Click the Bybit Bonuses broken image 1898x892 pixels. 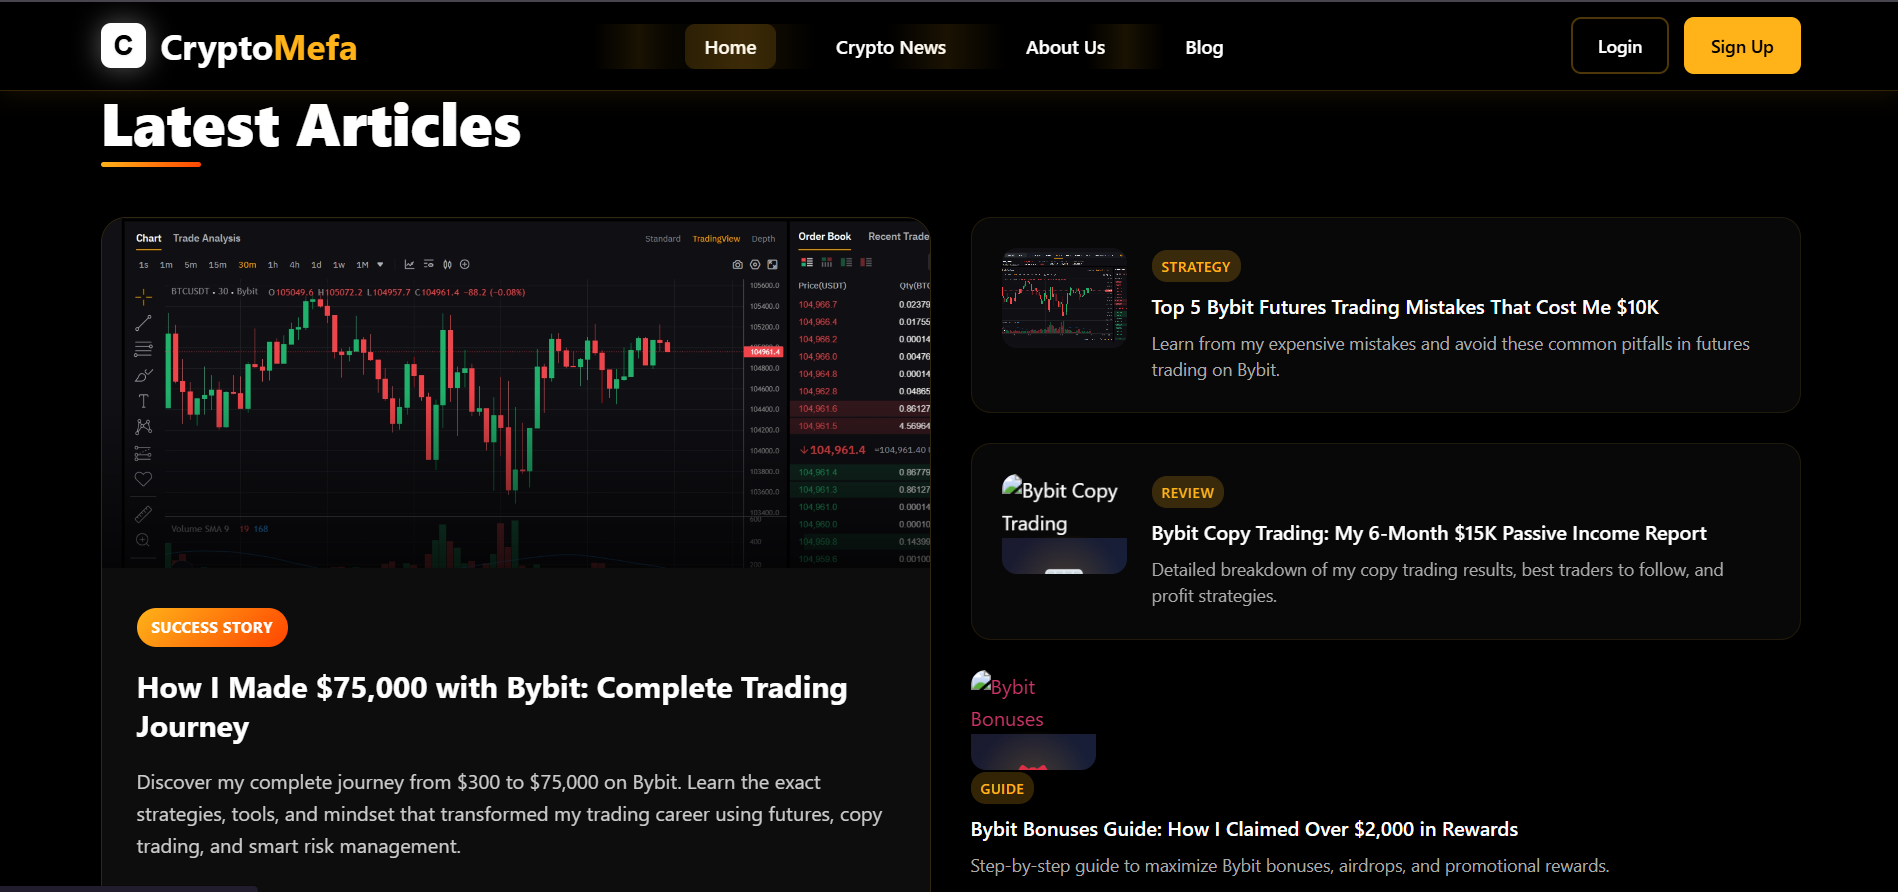1033,719
